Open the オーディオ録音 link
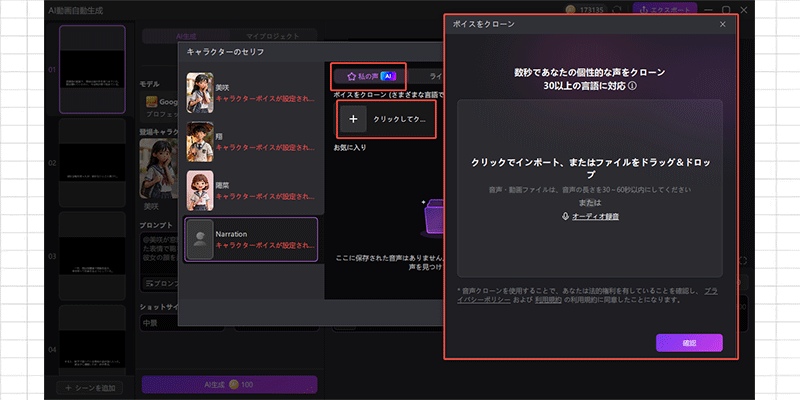Viewport: 800px width, 400px height. [x=595, y=216]
